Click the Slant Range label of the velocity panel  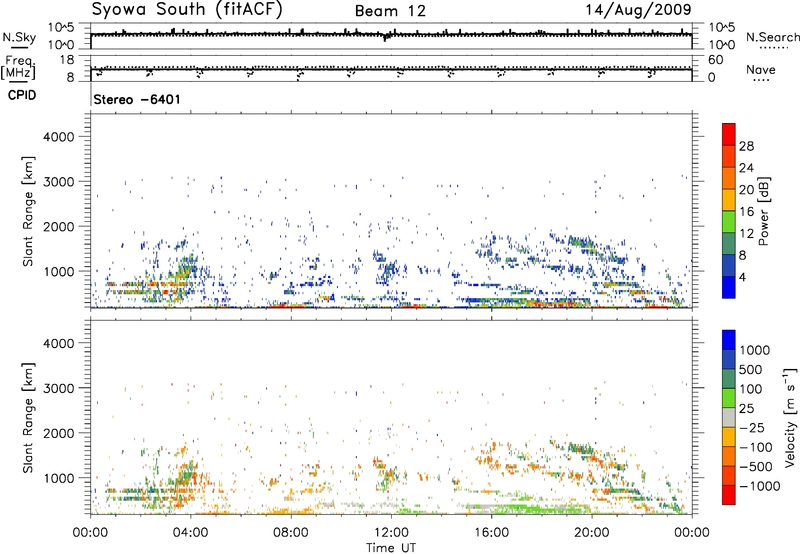pyautogui.click(x=28, y=418)
